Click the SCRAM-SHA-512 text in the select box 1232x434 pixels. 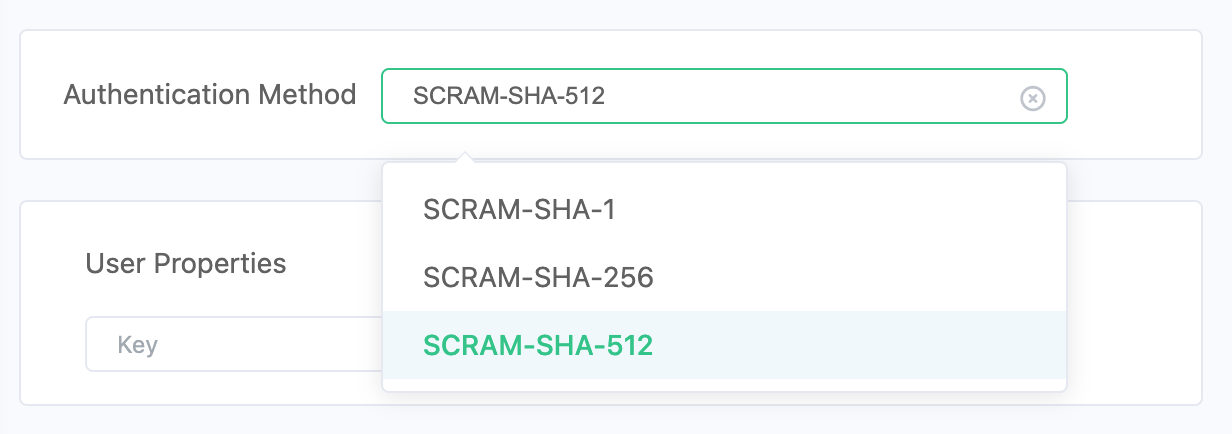pos(509,97)
